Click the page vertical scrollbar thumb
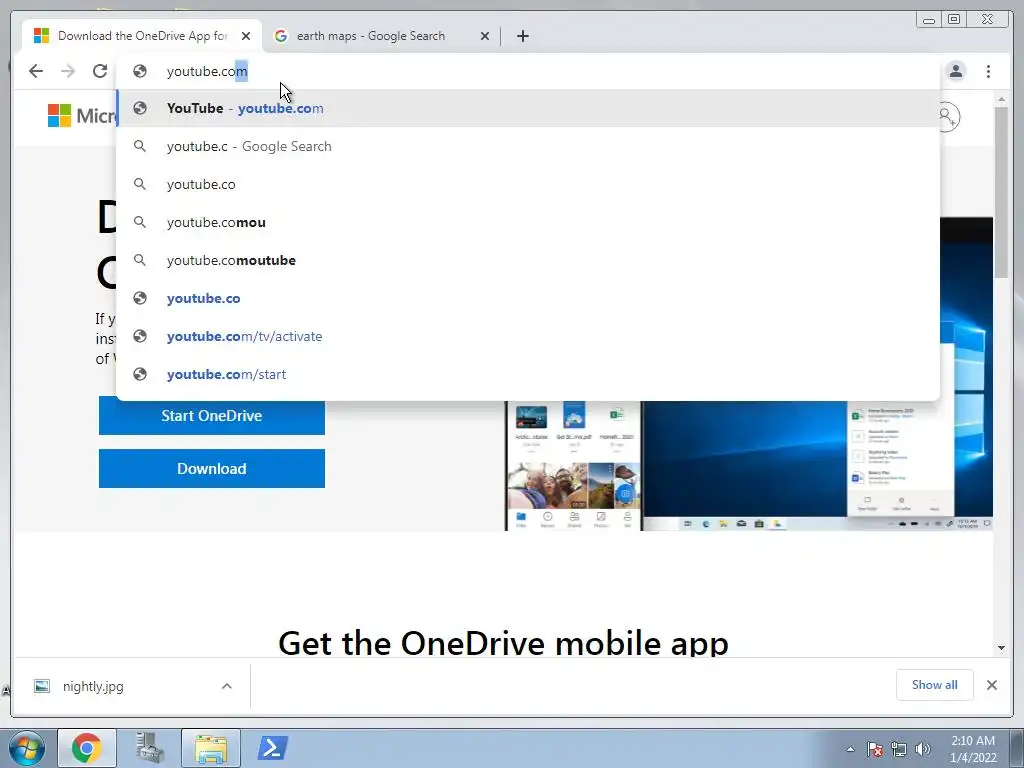The height and width of the screenshot is (768, 1024). pos(1001,192)
